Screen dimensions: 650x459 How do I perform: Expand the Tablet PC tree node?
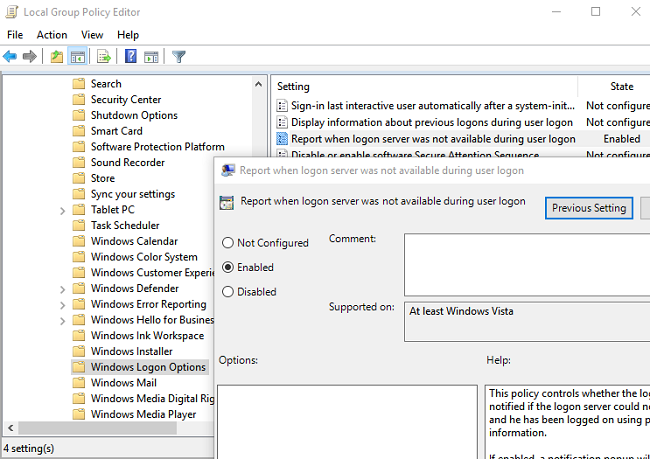pos(63,211)
